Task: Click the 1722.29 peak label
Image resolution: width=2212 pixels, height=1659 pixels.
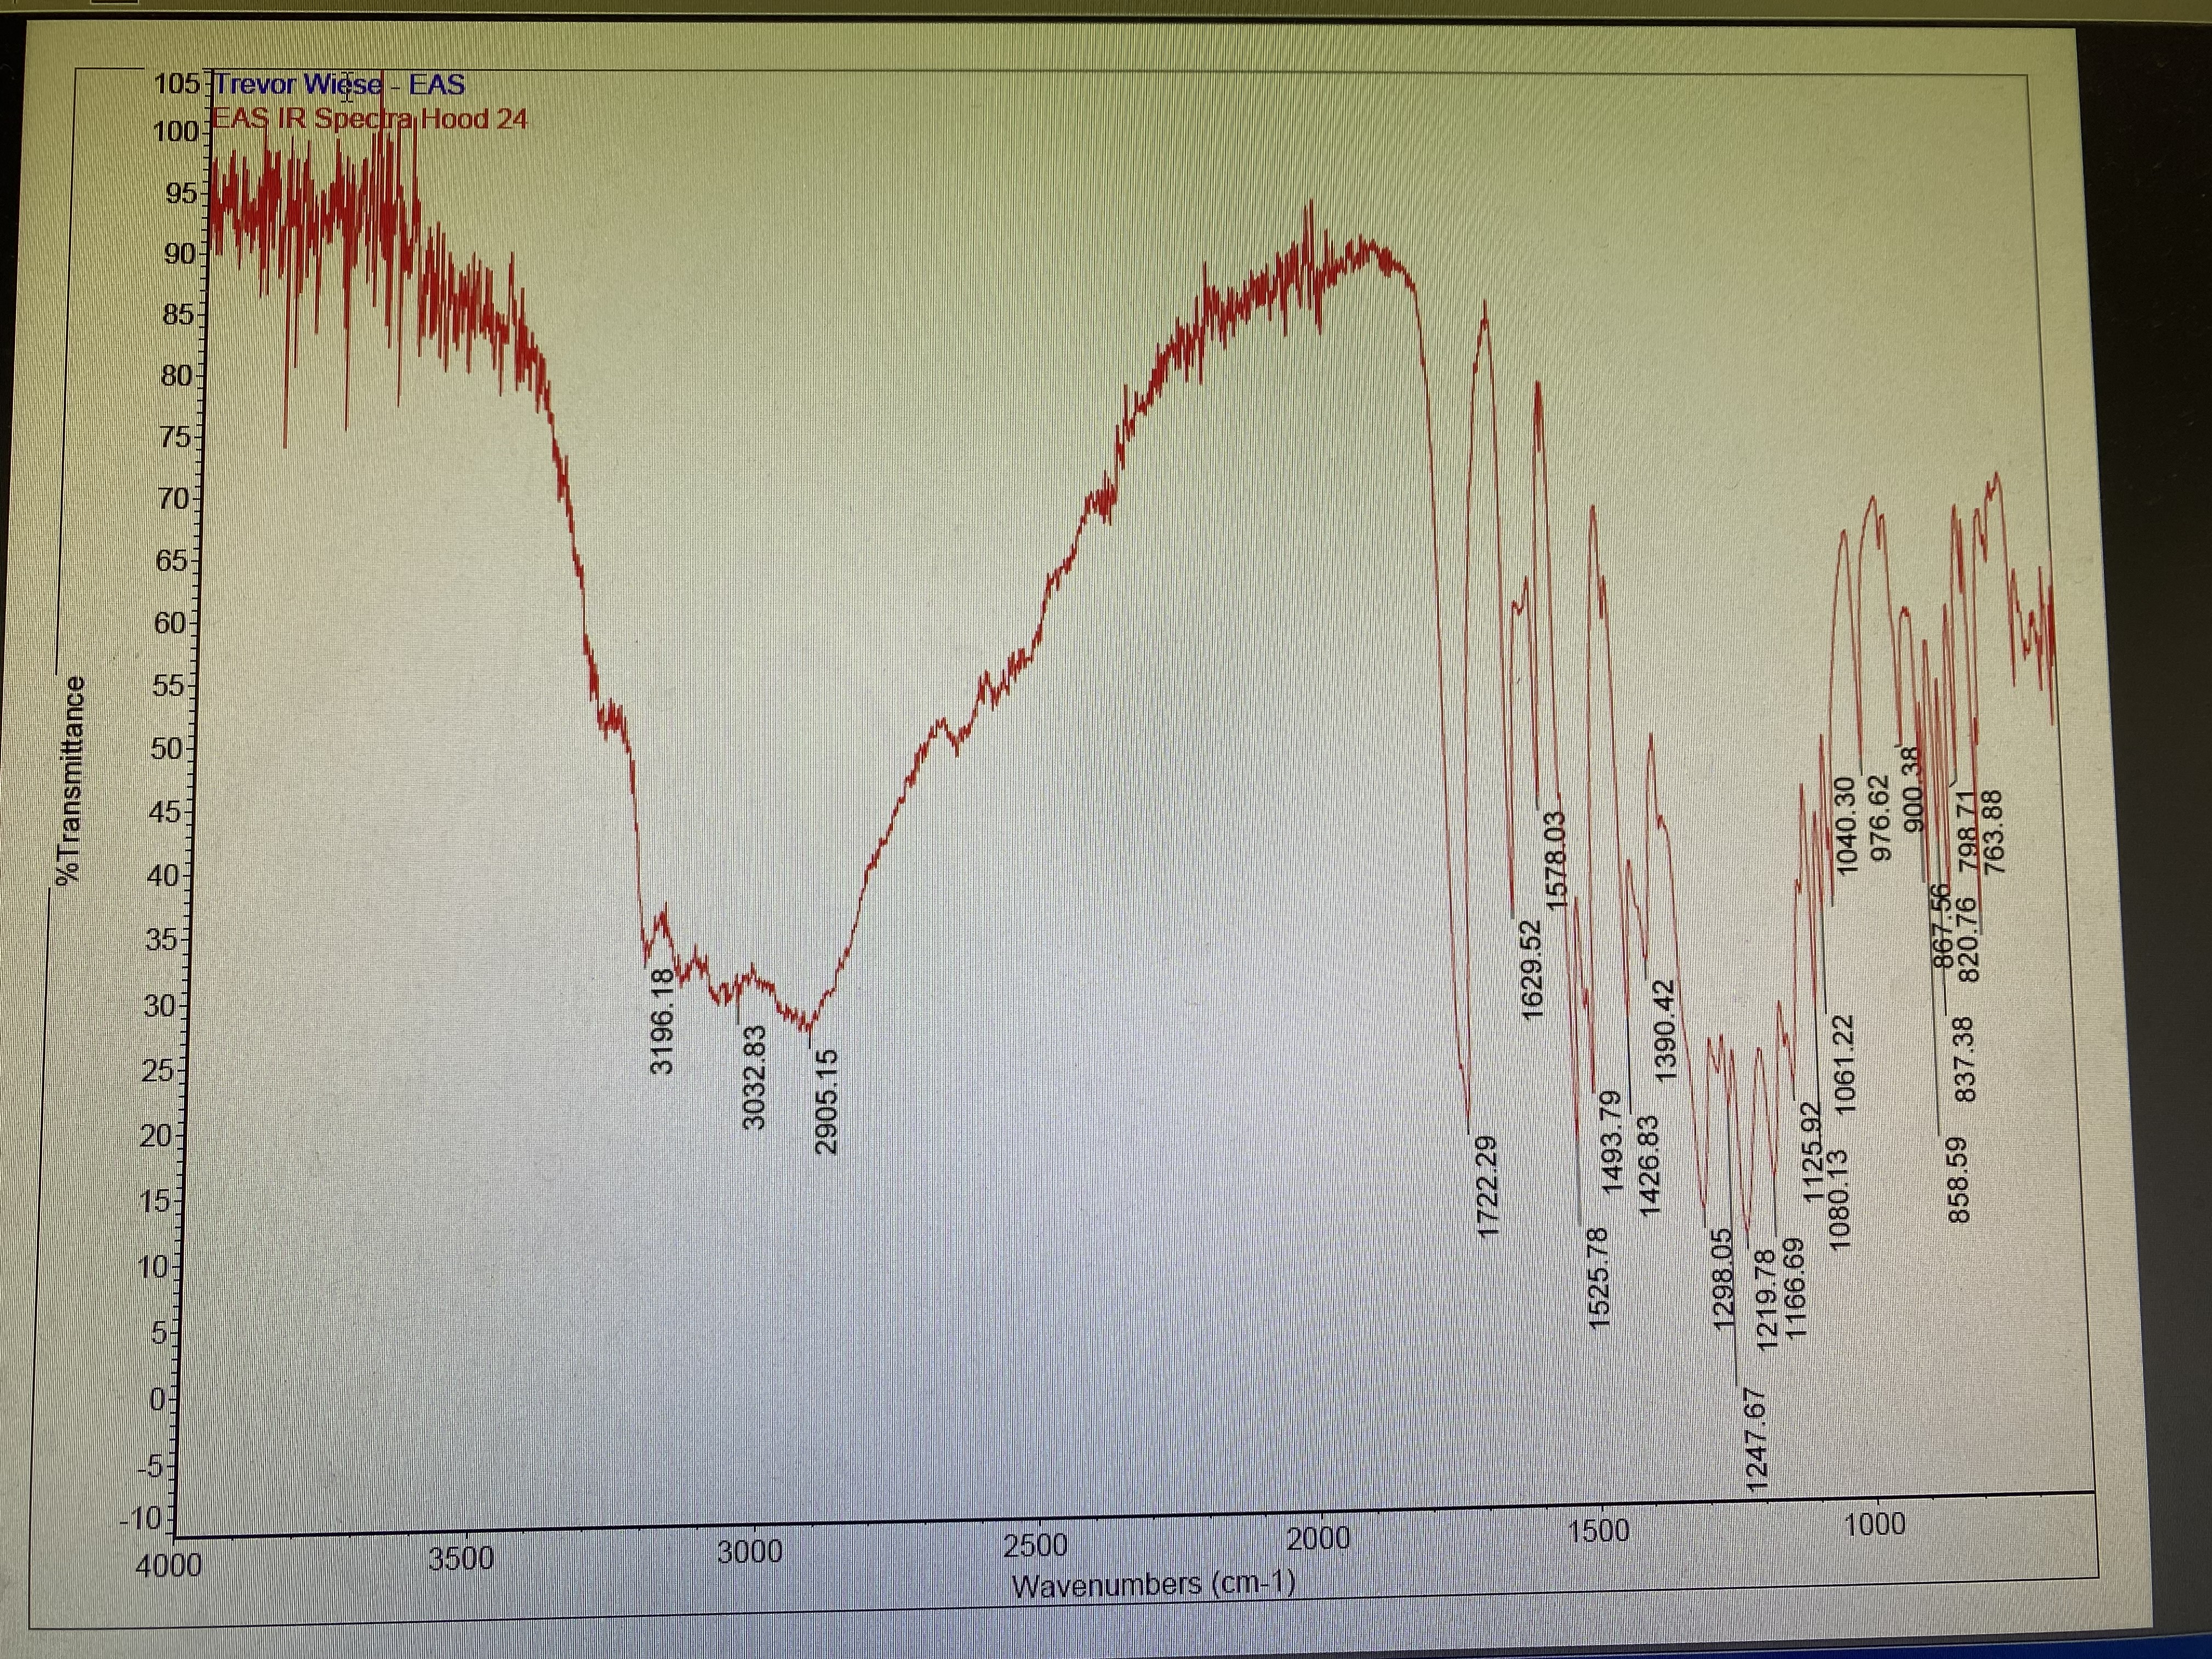Action: pyautogui.click(x=1488, y=1187)
